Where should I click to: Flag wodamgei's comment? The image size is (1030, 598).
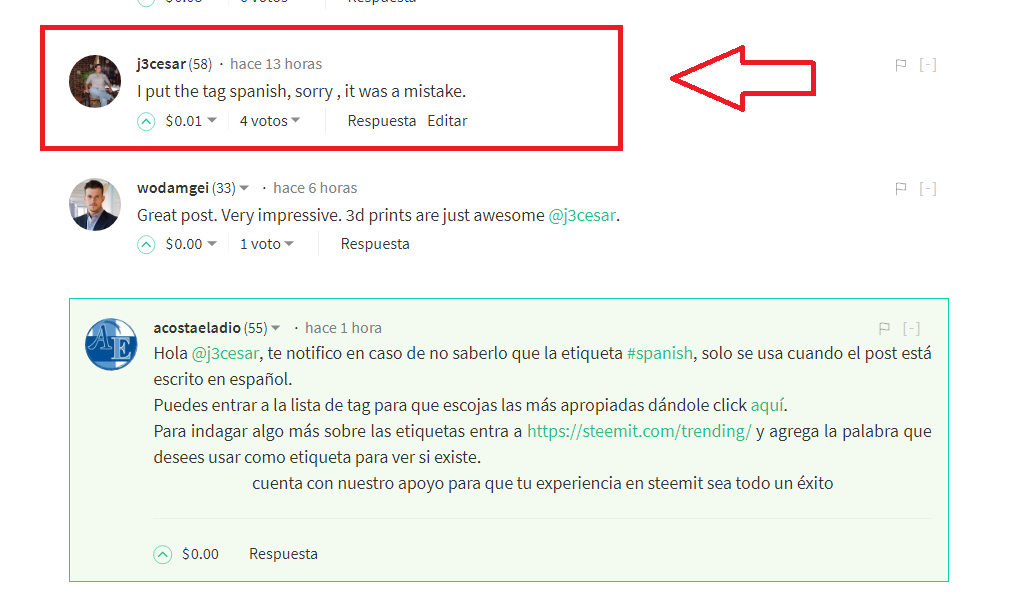(x=901, y=189)
